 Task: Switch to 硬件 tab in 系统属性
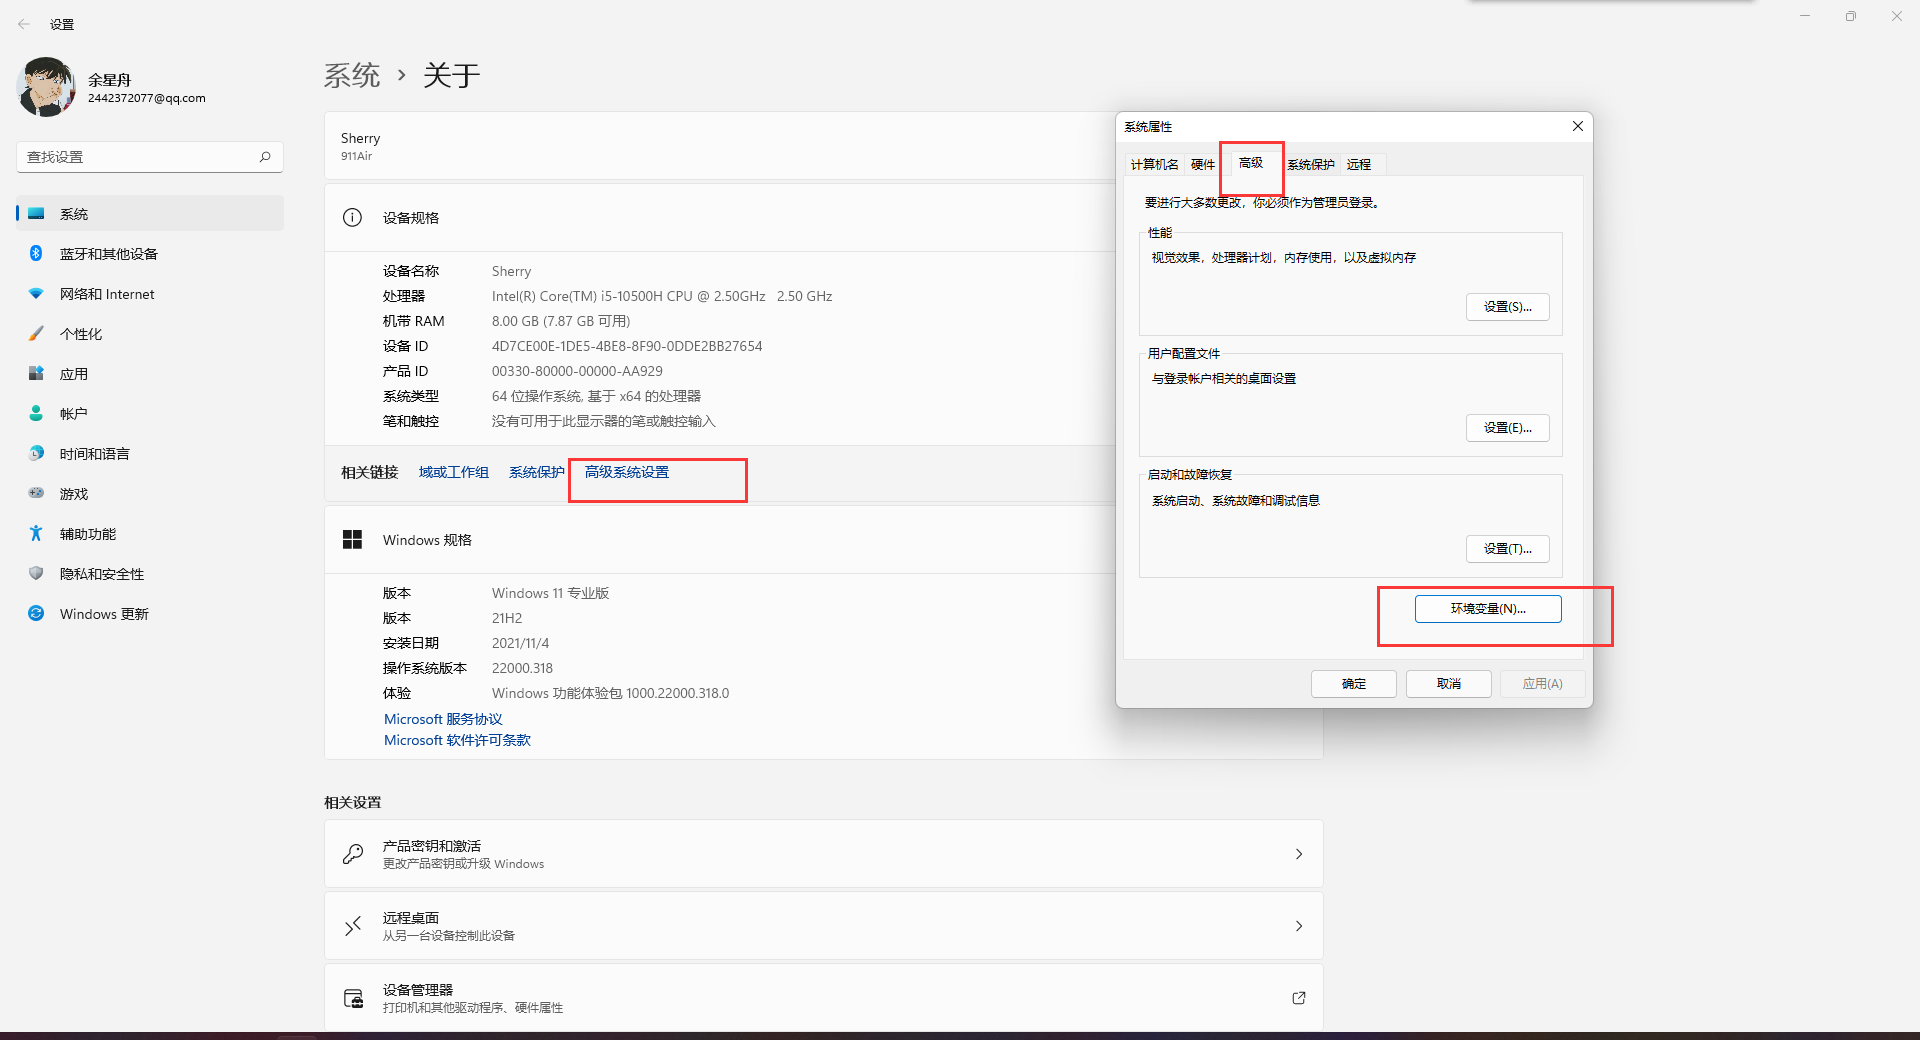pyautogui.click(x=1203, y=165)
